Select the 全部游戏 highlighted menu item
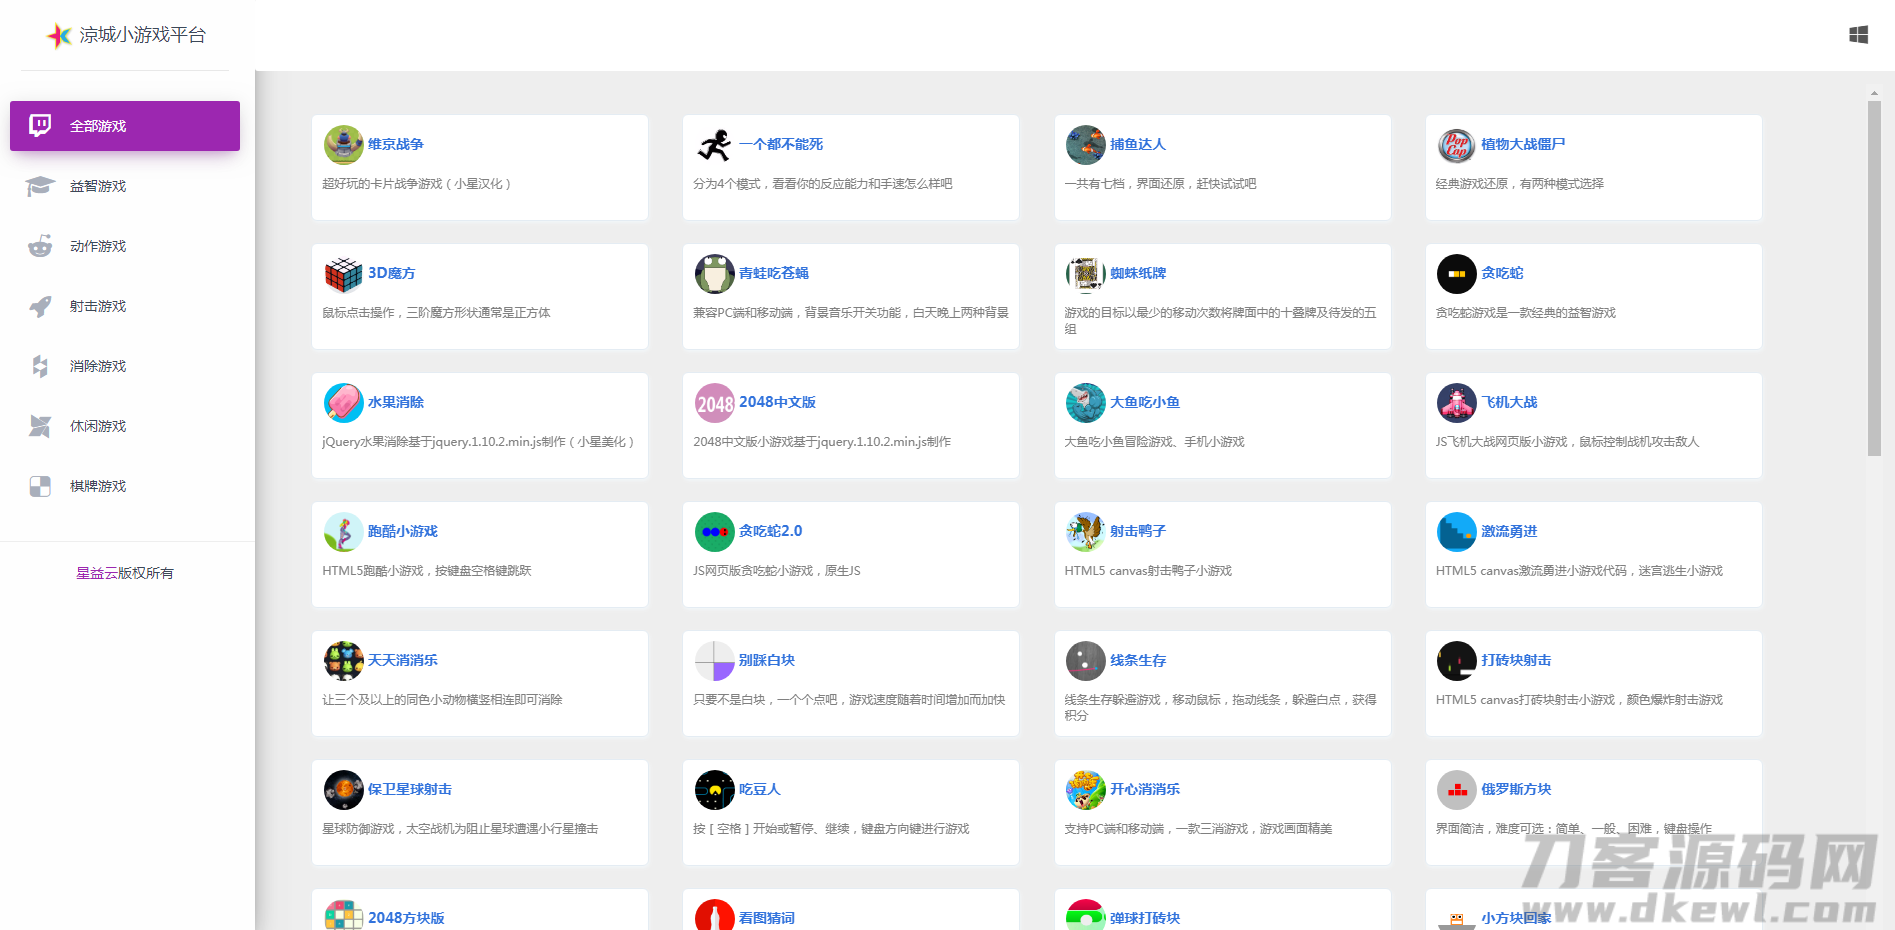The width and height of the screenshot is (1895, 930). (124, 126)
